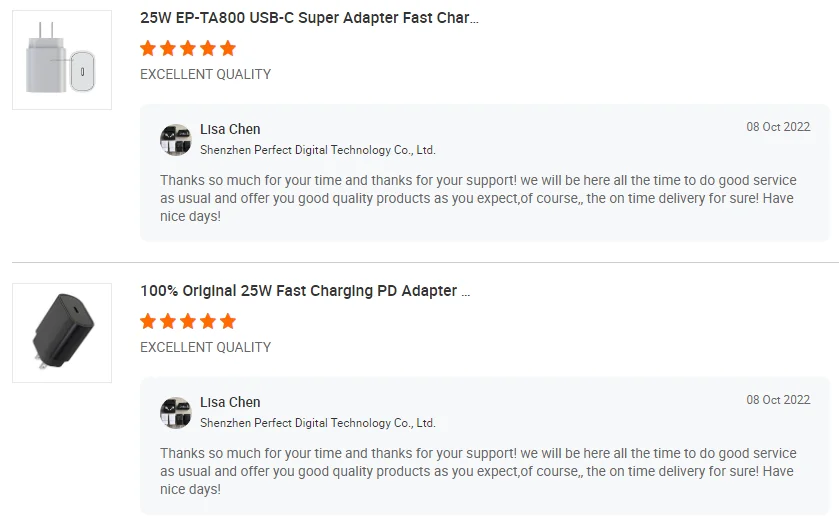Click the Lisa Chen name in the first reply
Image resolution: width=839 pixels, height=525 pixels.
230,129
